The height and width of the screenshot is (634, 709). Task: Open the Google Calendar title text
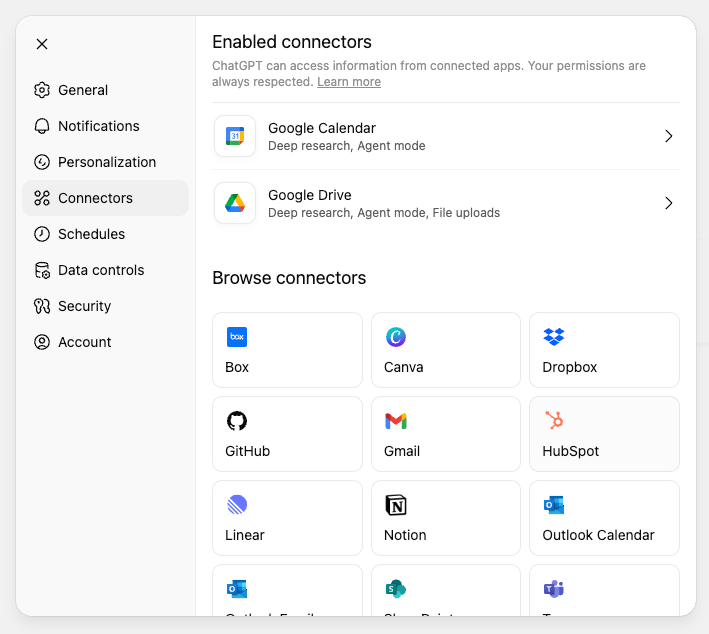click(321, 128)
